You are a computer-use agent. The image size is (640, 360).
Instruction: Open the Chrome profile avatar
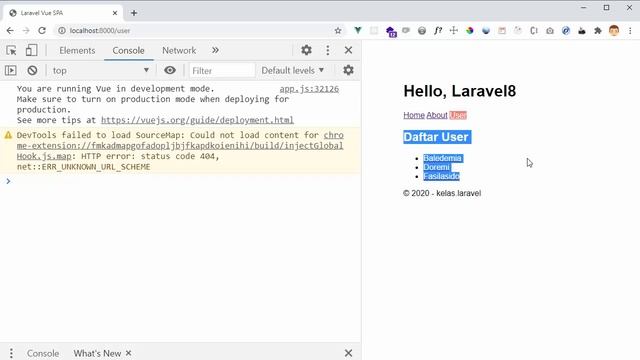pyautogui.click(x=614, y=31)
